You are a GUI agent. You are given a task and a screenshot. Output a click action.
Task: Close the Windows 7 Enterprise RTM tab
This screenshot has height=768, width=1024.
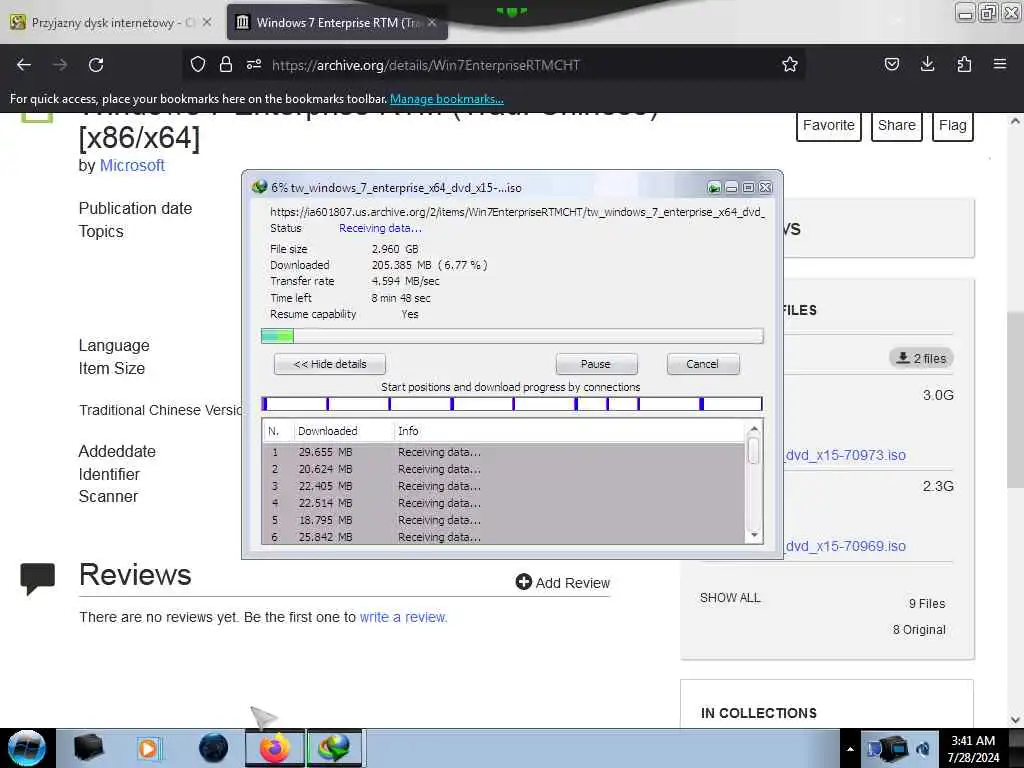pyautogui.click(x=432, y=22)
